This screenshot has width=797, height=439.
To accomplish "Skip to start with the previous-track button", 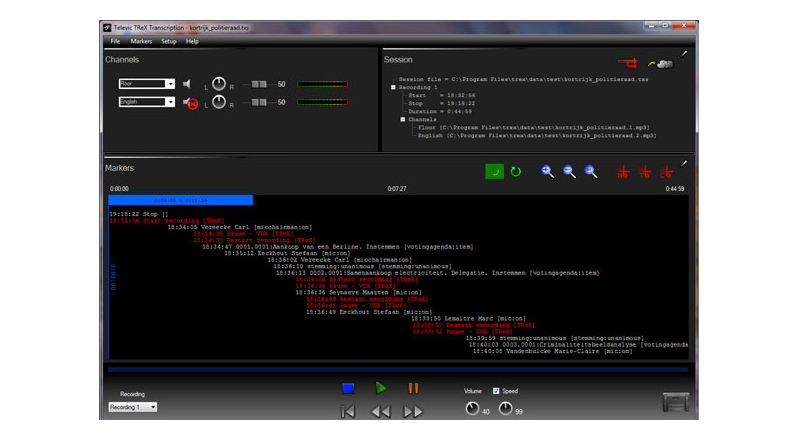I will click(x=348, y=411).
